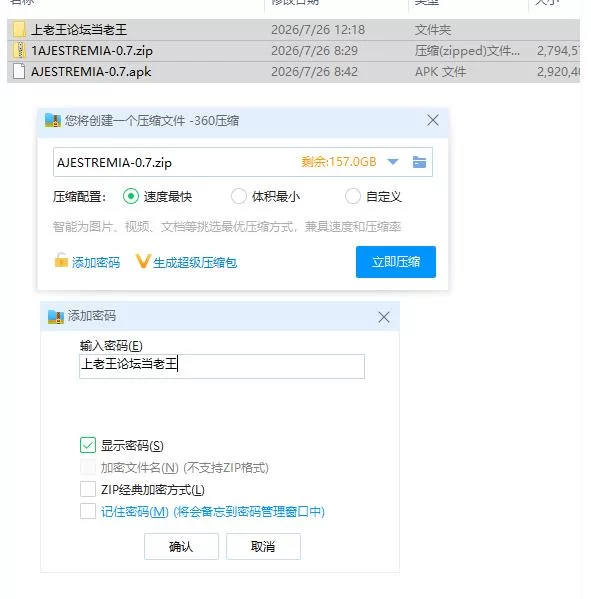Click the V icon for super archive
591x599 pixels.
point(143,261)
